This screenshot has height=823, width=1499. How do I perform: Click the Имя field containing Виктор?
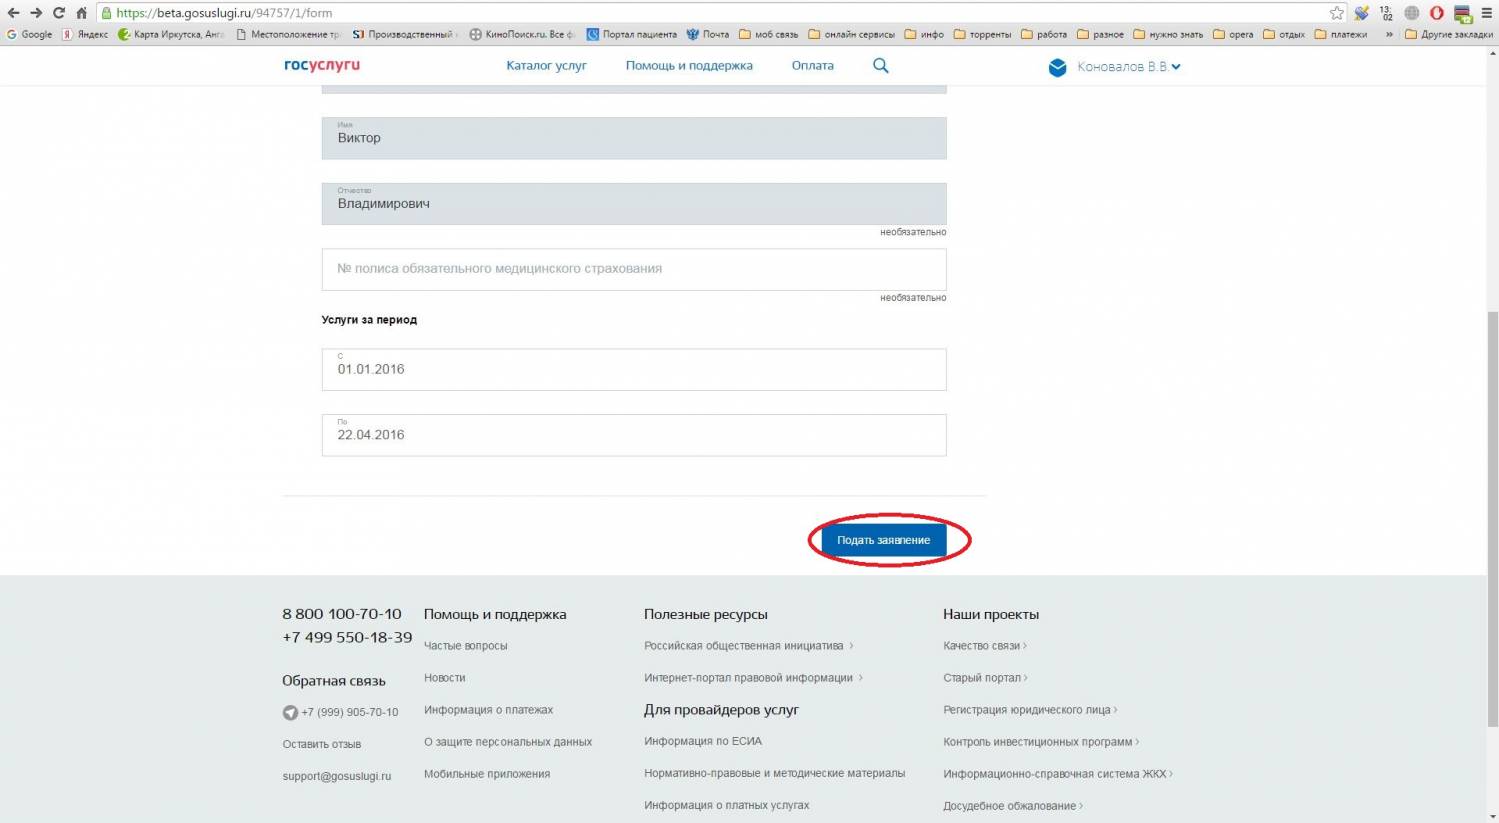coord(634,138)
